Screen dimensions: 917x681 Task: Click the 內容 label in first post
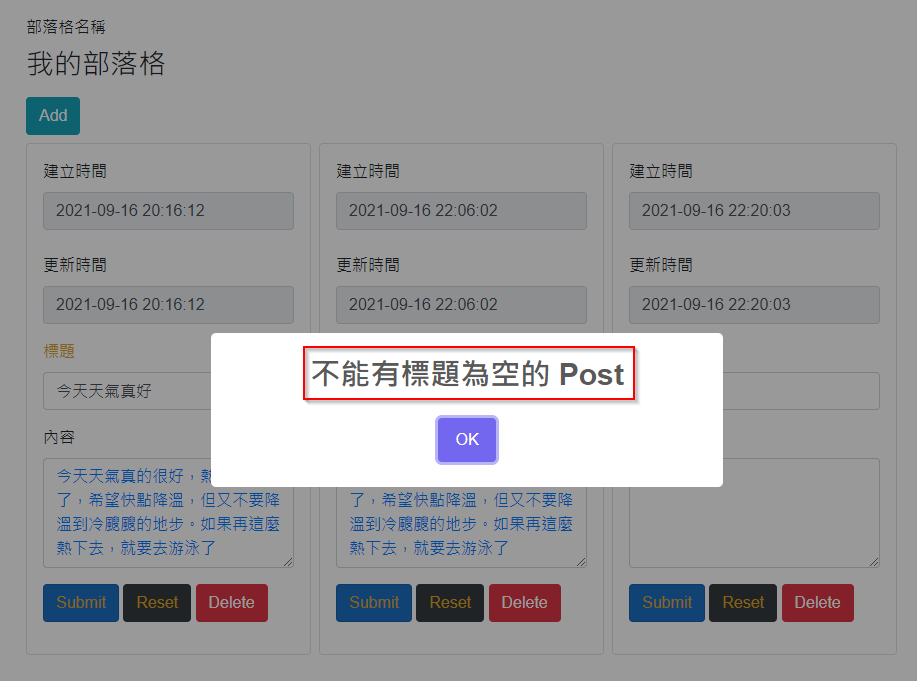coord(59,437)
